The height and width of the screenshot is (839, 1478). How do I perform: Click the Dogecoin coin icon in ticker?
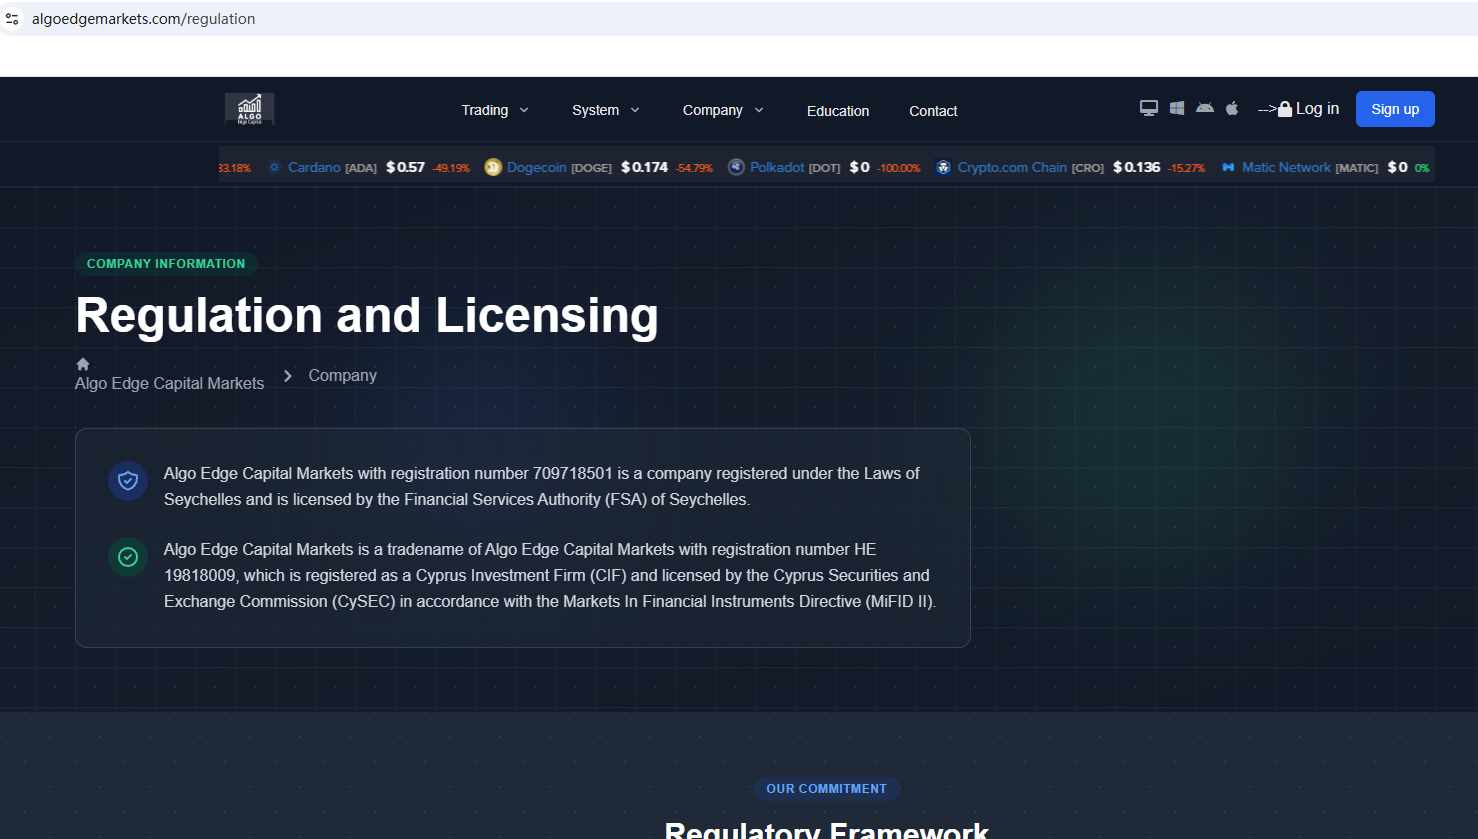pos(493,167)
